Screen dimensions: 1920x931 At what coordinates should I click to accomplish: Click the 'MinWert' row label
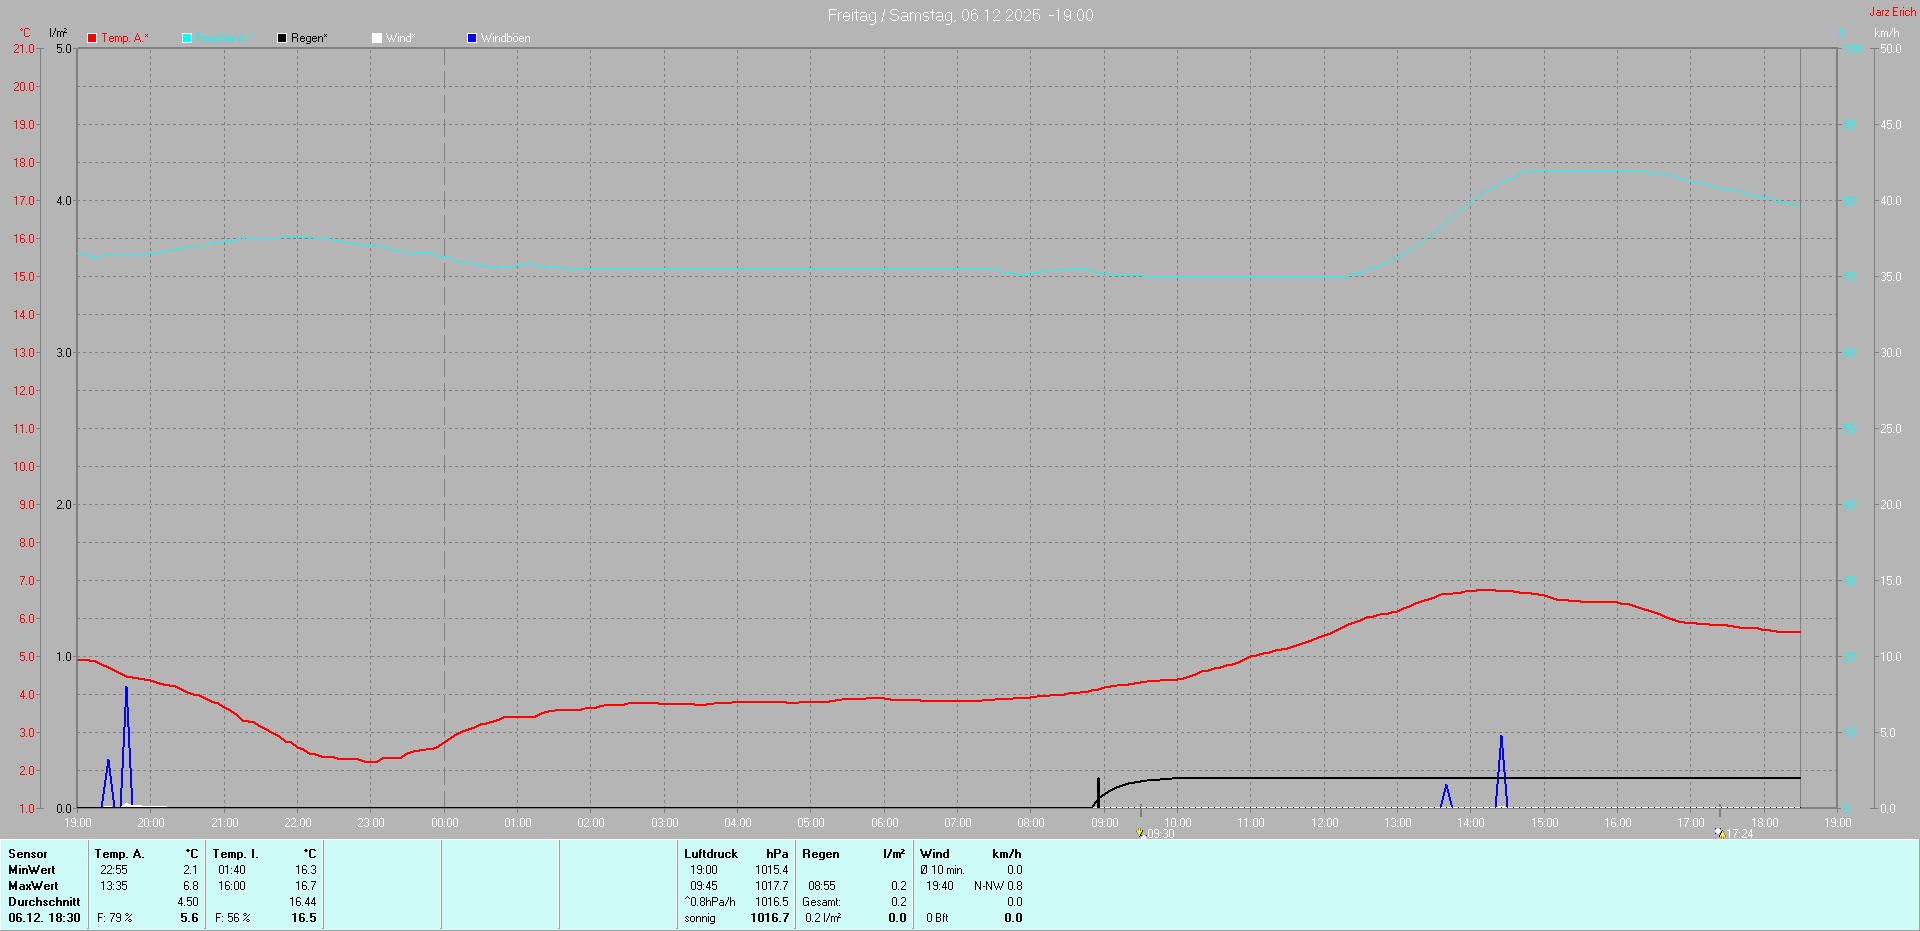[x=32, y=870]
